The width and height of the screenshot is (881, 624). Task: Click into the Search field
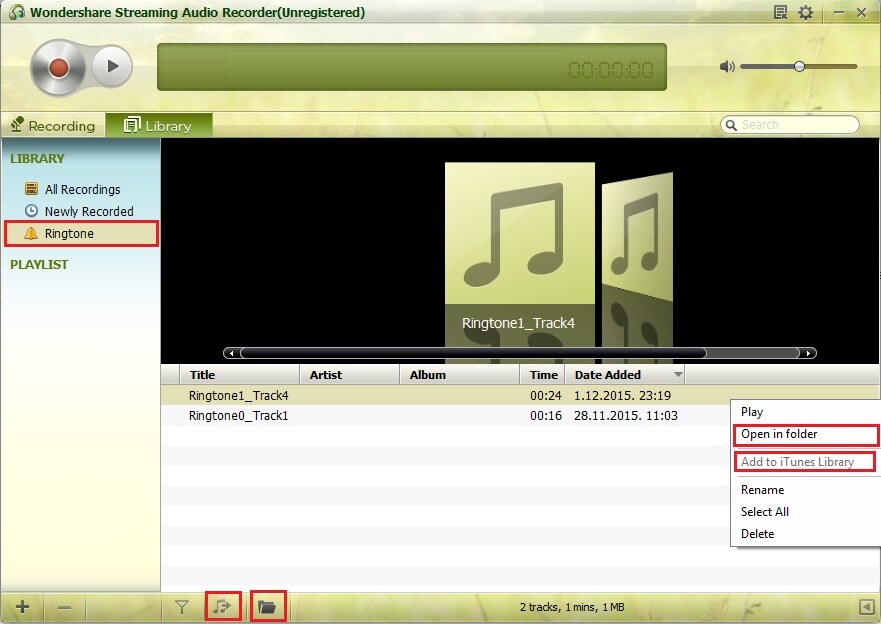790,125
